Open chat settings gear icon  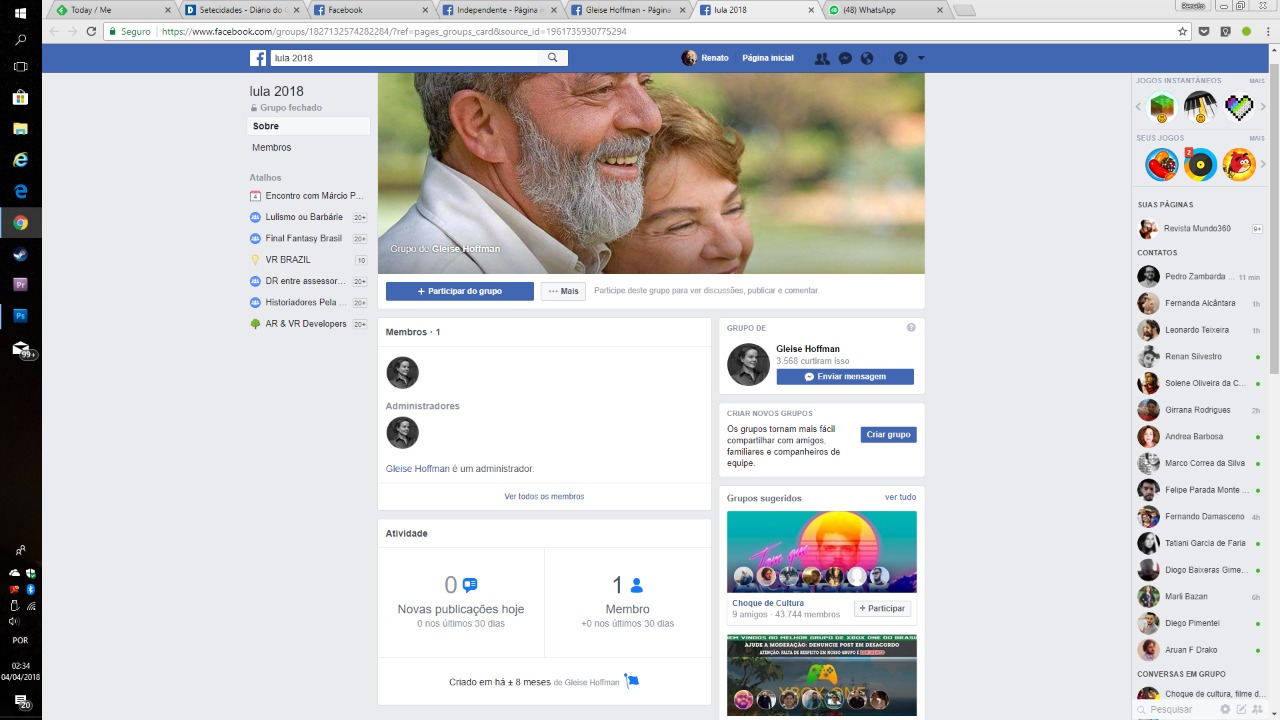(1225, 709)
